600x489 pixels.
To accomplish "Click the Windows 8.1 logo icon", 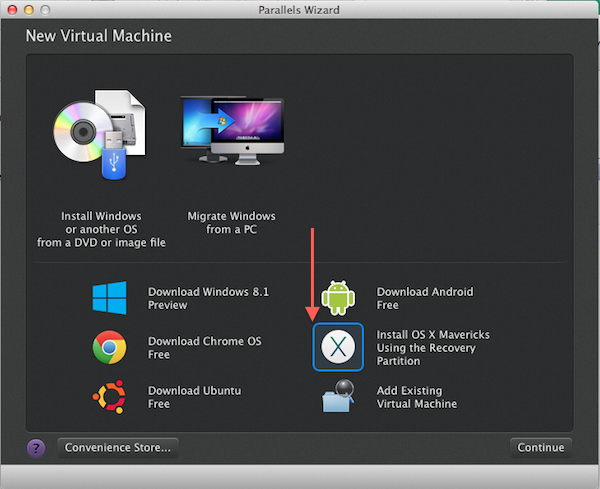I will (x=109, y=298).
